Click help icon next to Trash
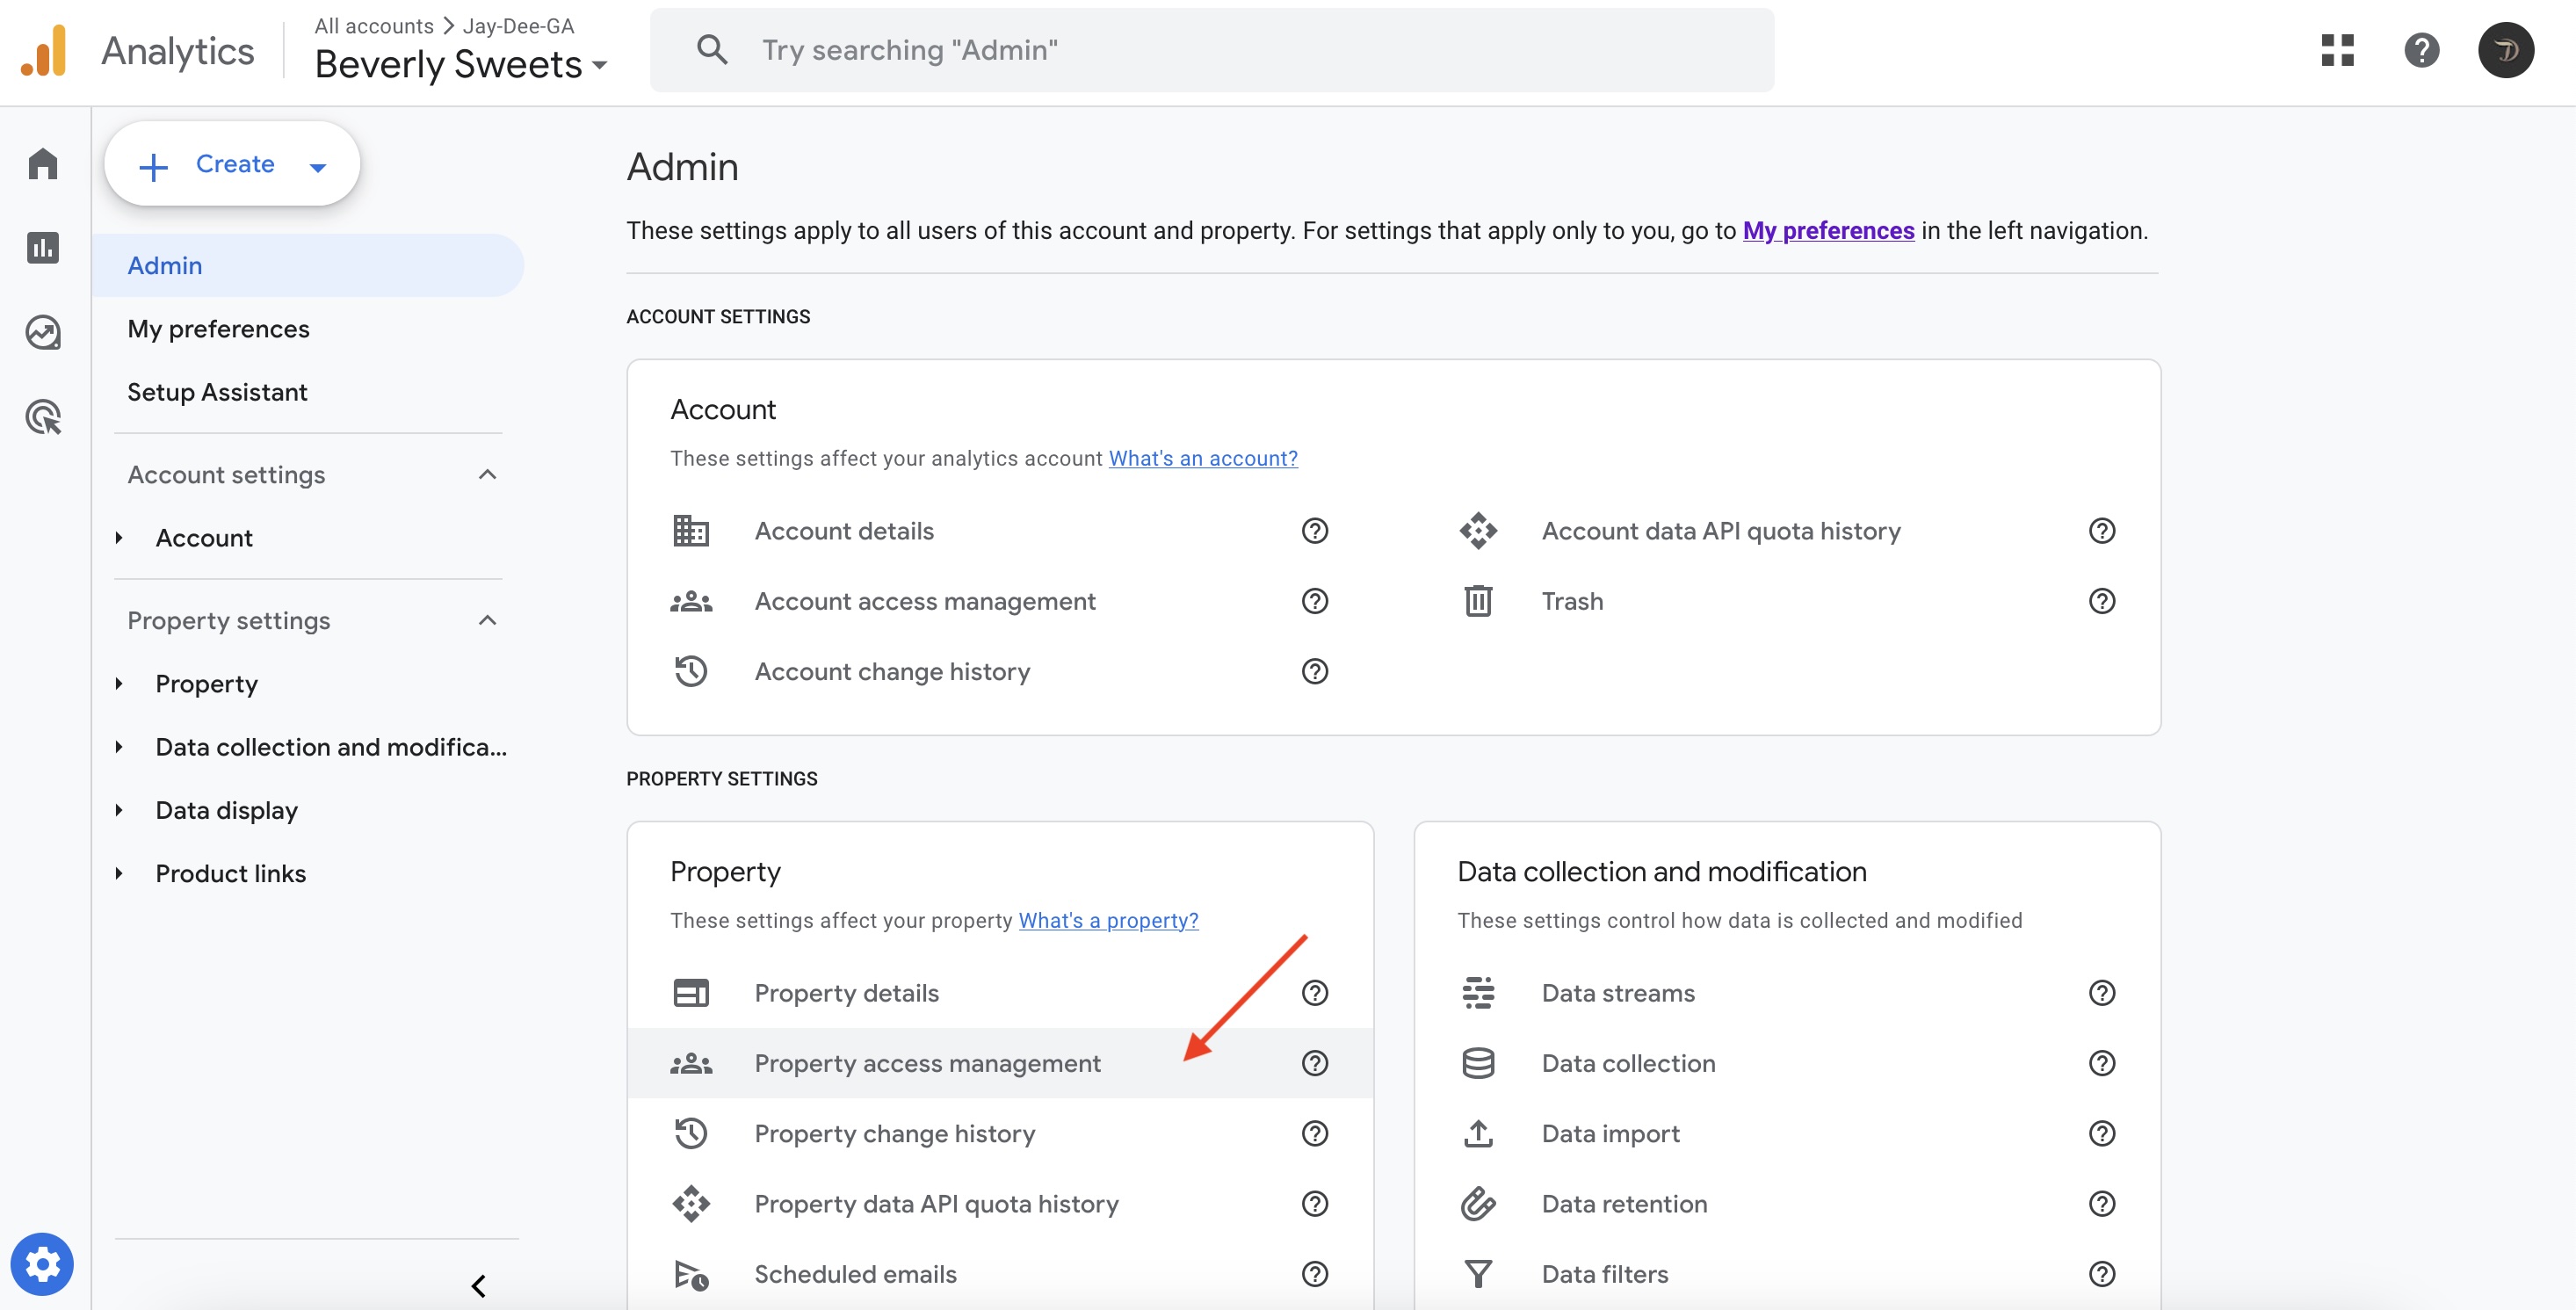This screenshot has width=2576, height=1310. (x=2101, y=601)
